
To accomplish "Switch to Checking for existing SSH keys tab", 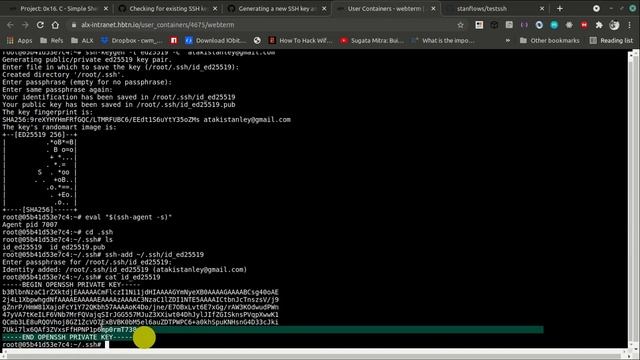I will (167, 9).
